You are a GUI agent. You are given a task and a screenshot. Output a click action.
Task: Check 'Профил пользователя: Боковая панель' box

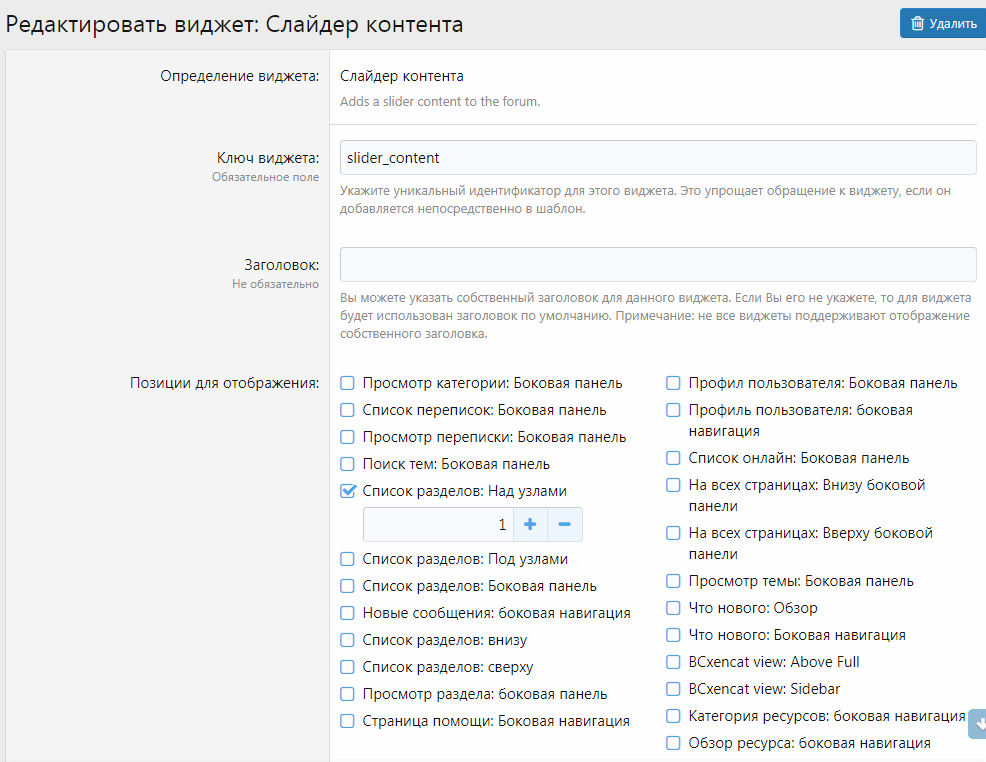click(x=674, y=383)
